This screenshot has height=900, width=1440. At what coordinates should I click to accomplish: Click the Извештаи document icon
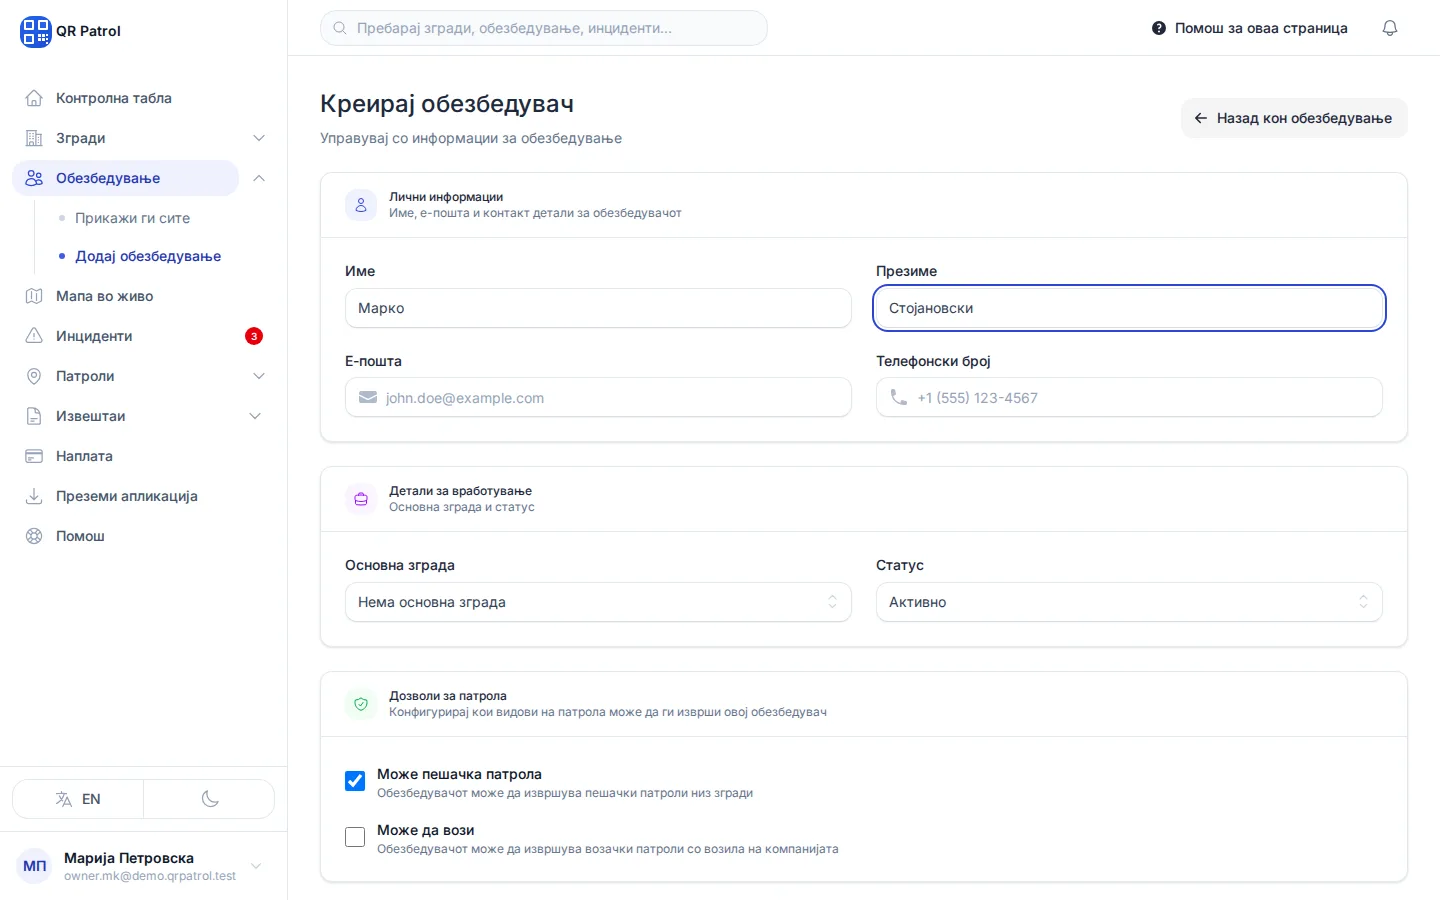click(34, 416)
